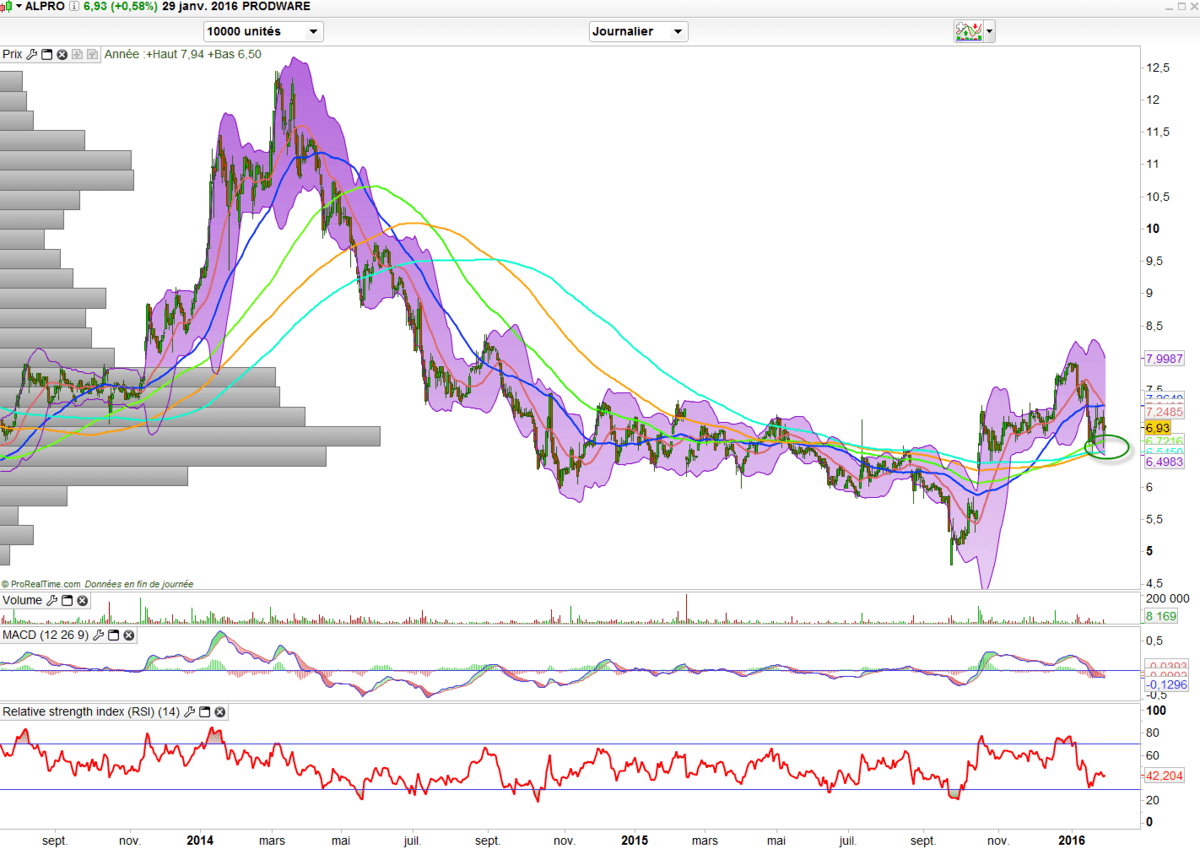Viewport: 1200px width, 849px height.
Task: Open RSI (14) wrench settings
Action: click(190, 712)
